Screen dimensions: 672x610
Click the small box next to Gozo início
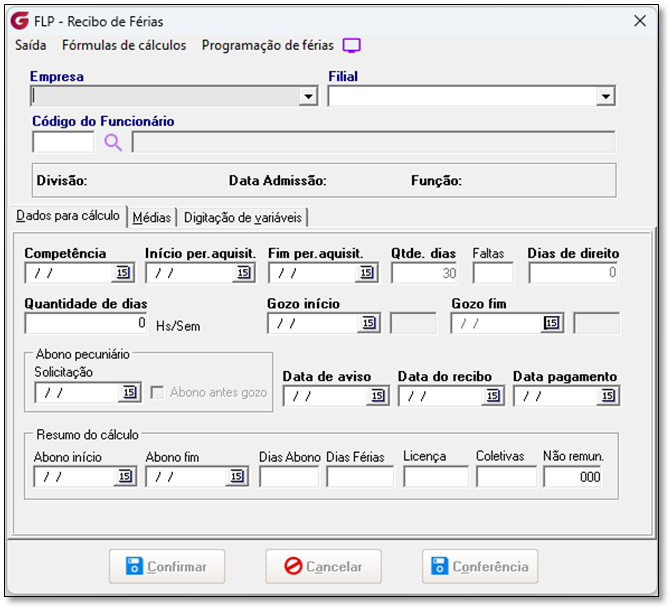pyautogui.click(x=413, y=323)
